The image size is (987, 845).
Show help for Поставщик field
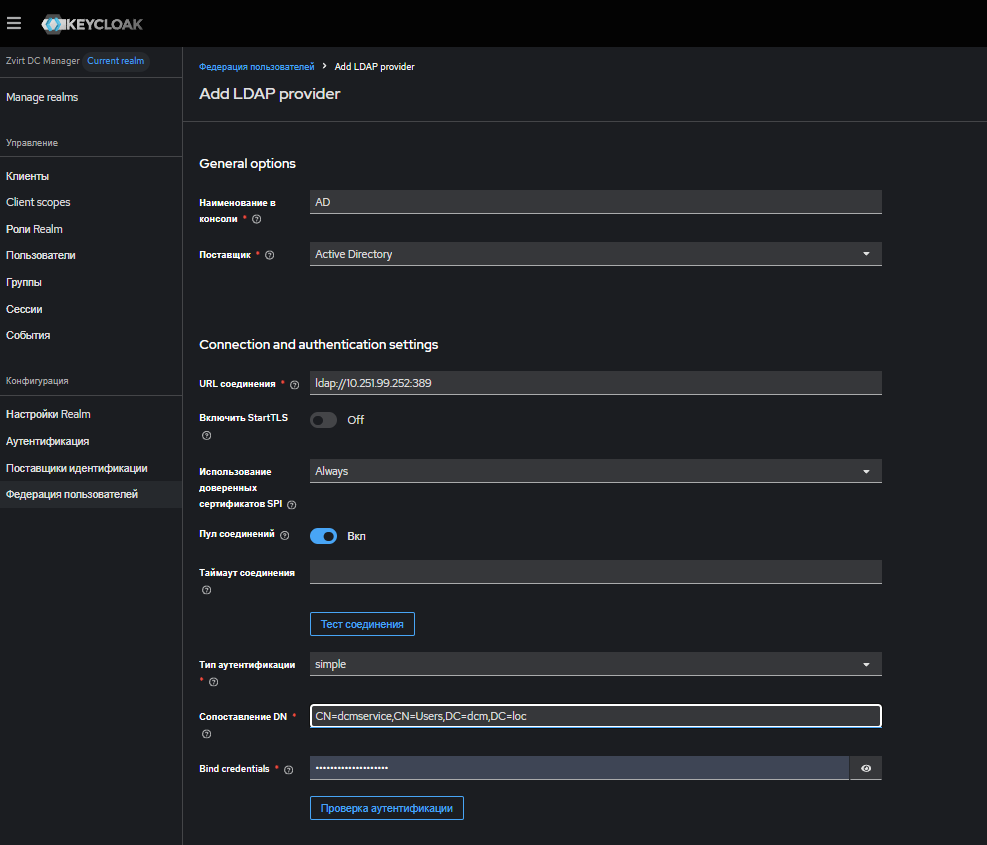(269, 255)
